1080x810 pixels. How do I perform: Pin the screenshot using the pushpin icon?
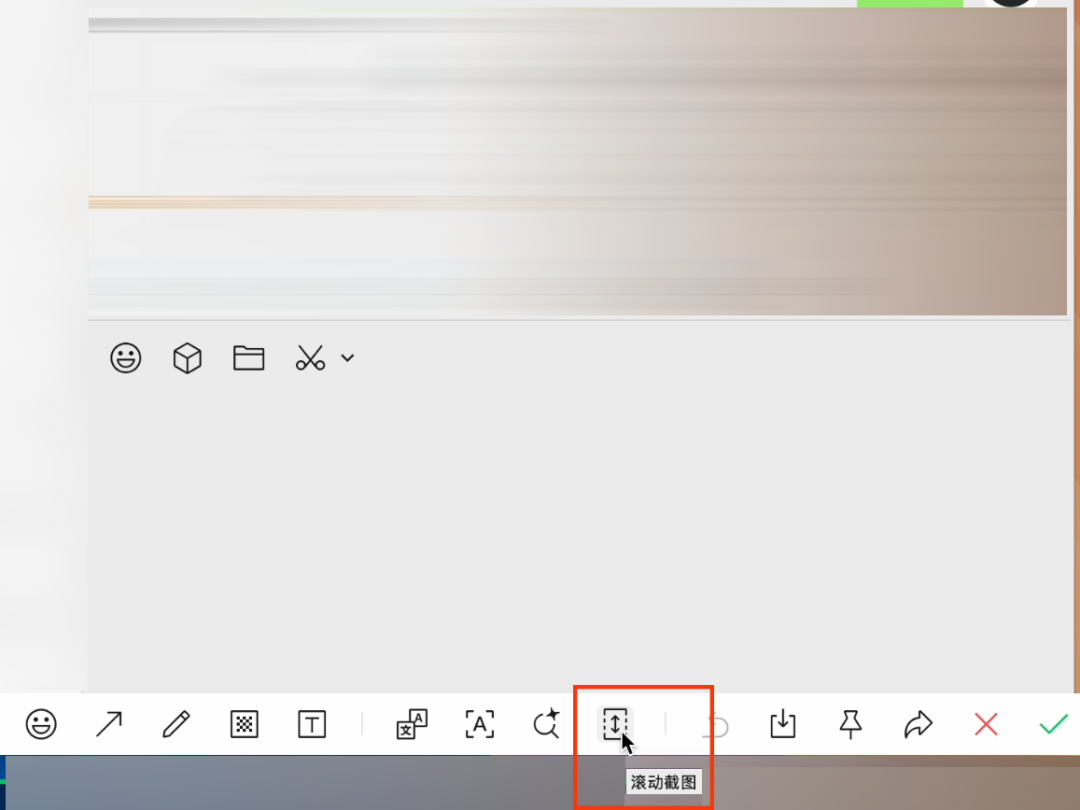[x=851, y=725]
